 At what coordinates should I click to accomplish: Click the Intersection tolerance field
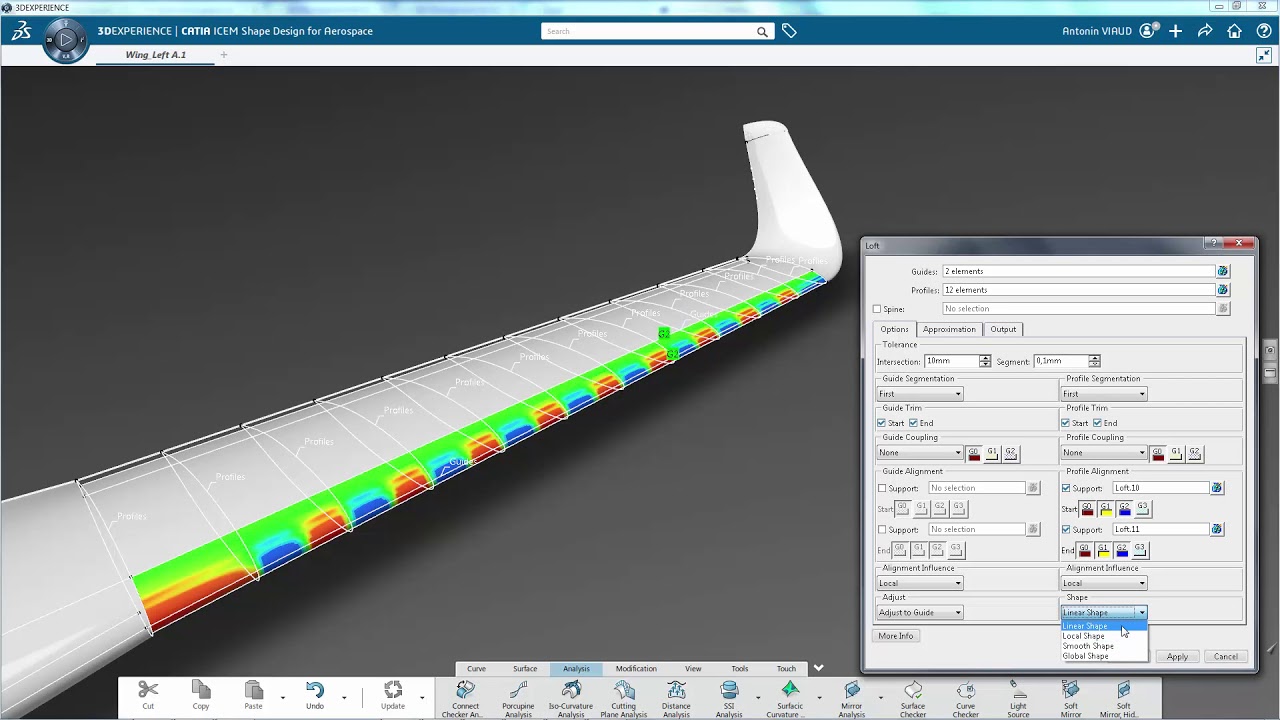click(952, 361)
